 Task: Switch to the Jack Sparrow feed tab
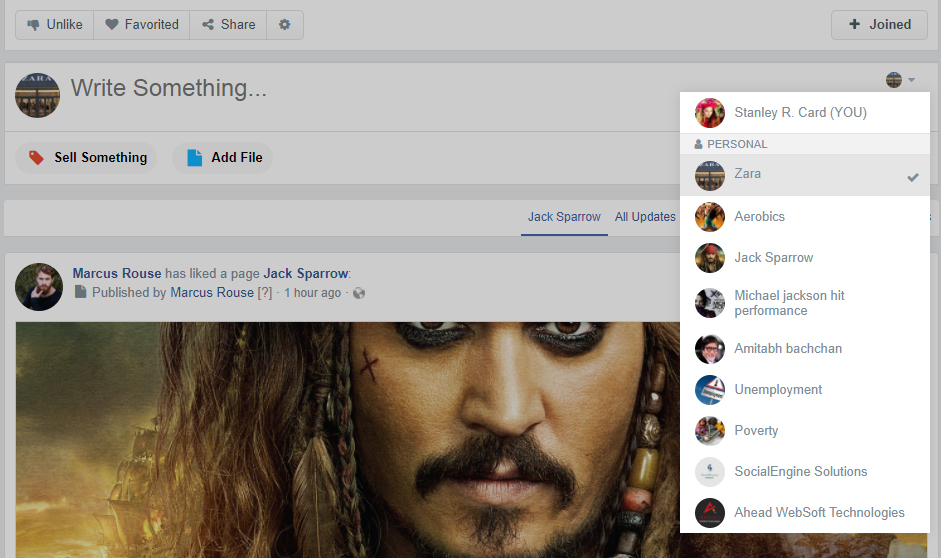(x=564, y=217)
